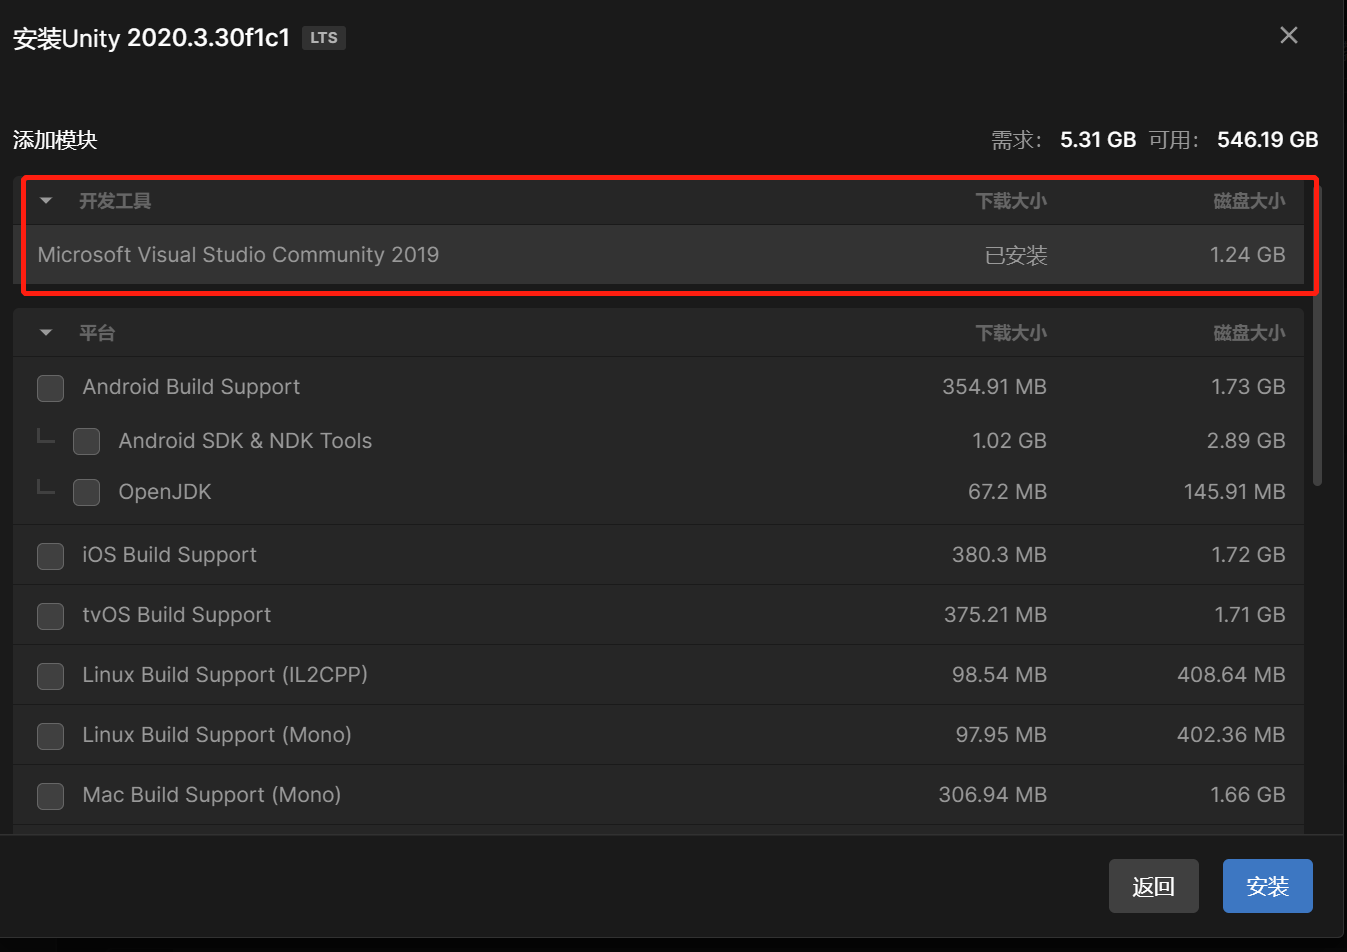This screenshot has width=1347, height=952.
Task: Select Microsoft Visual Studio Community 2019 row
Action: pyautogui.click(x=238, y=255)
